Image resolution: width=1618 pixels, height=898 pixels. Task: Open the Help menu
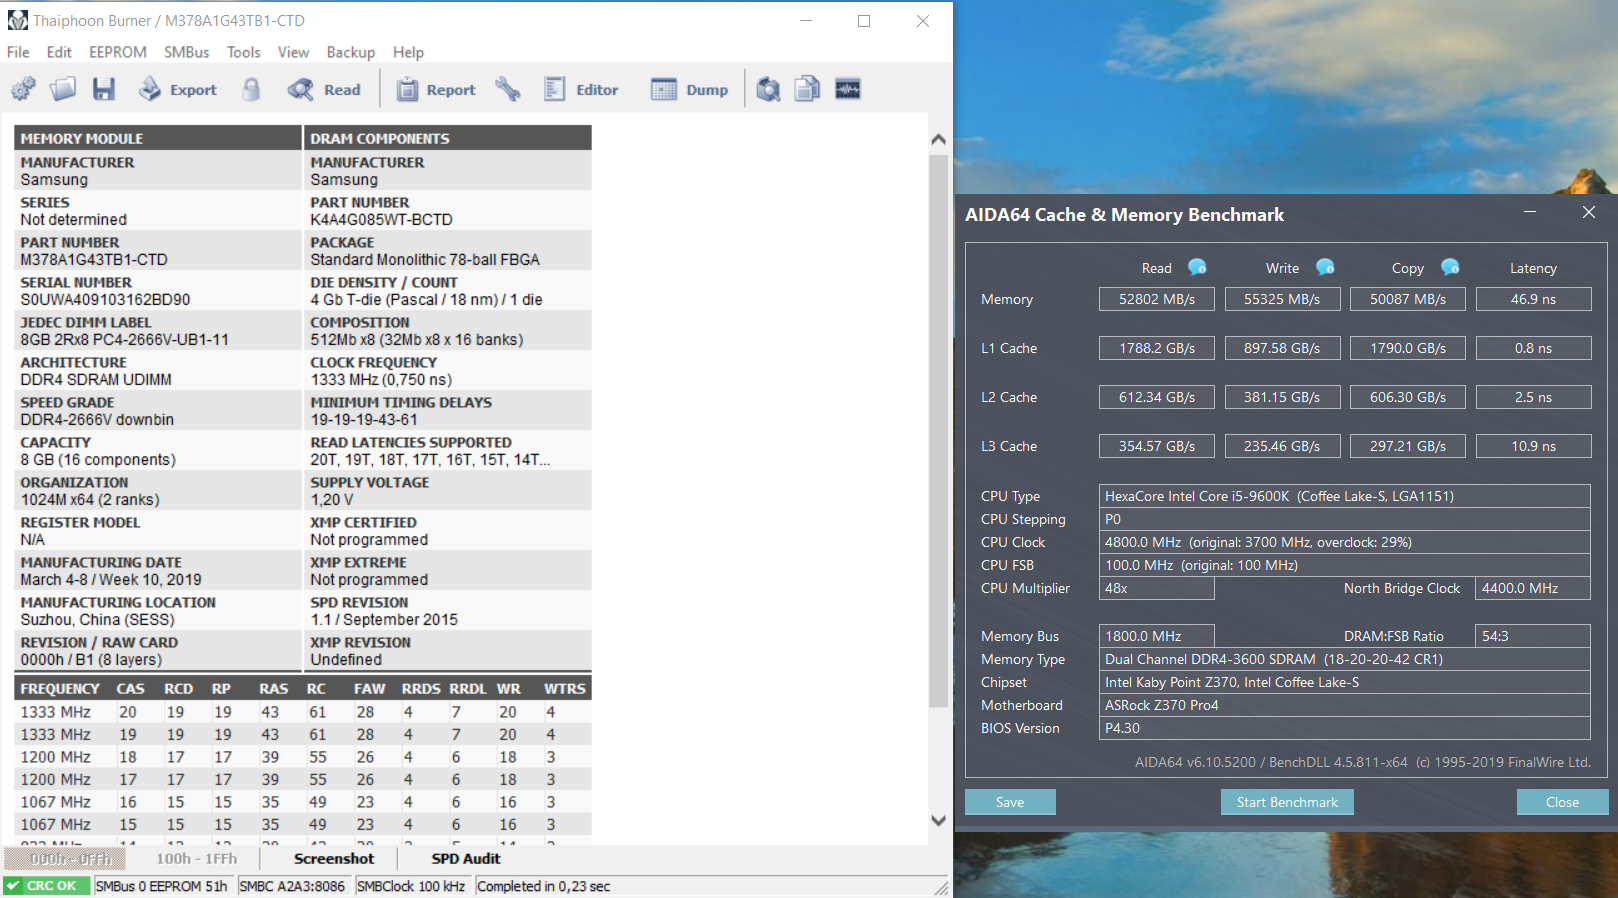pos(408,52)
